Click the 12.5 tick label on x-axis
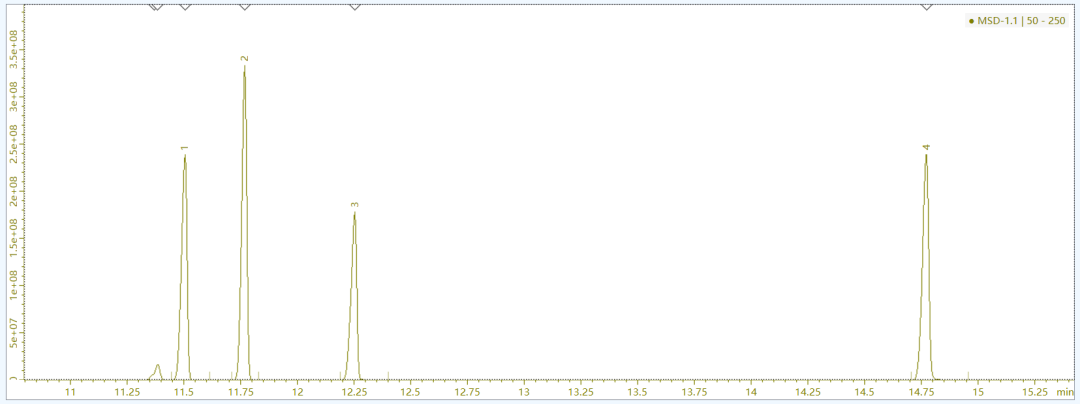Image resolution: width=1080 pixels, height=404 pixels. point(410,393)
